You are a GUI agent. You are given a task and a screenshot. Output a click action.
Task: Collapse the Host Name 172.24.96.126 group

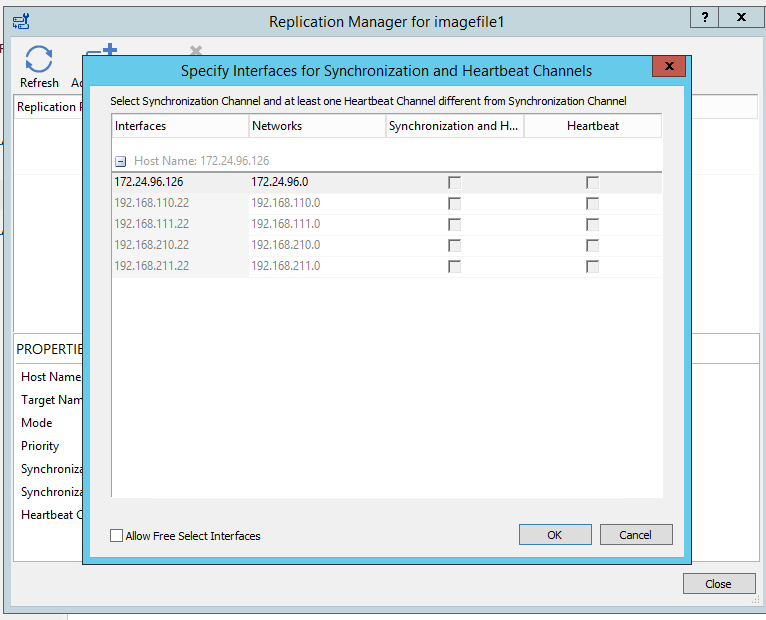[x=121, y=161]
